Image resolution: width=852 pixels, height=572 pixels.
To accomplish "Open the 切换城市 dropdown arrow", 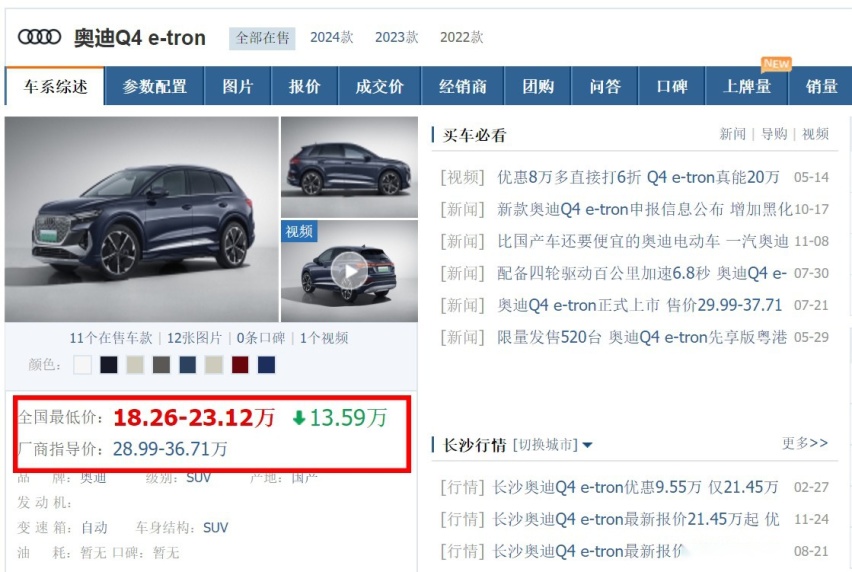I will pyautogui.click(x=587, y=445).
